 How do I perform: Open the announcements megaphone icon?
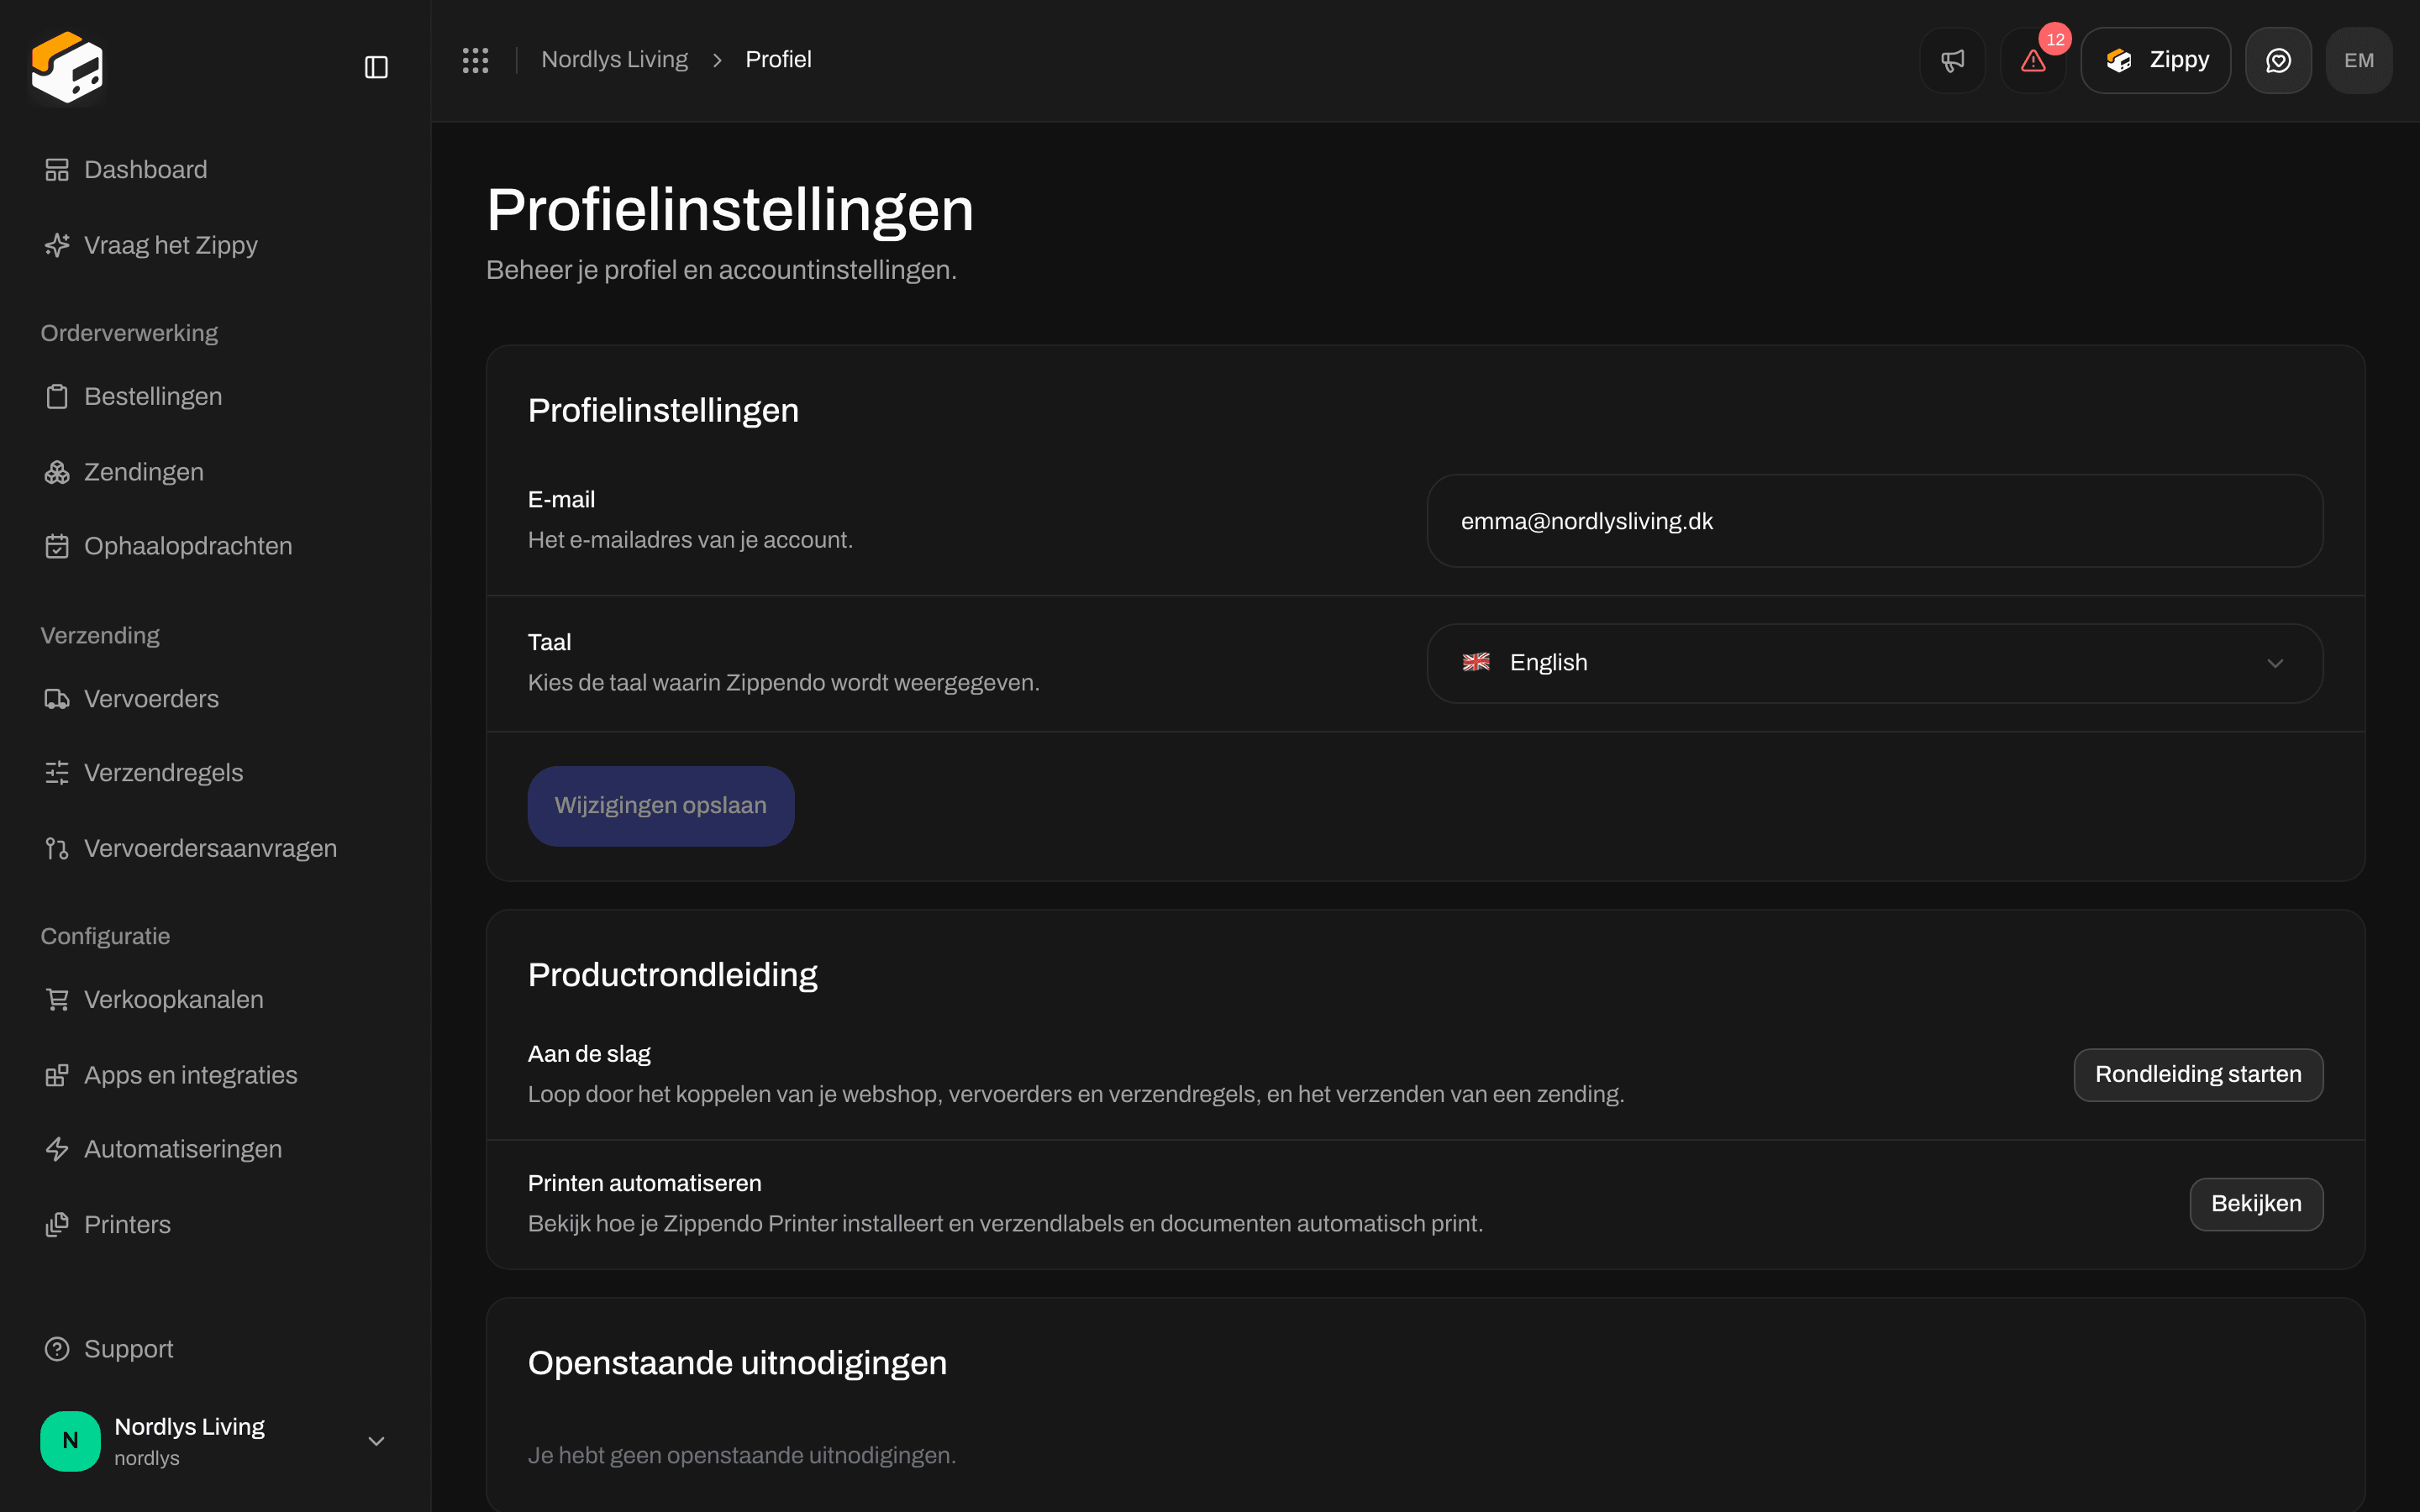[1952, 60]
